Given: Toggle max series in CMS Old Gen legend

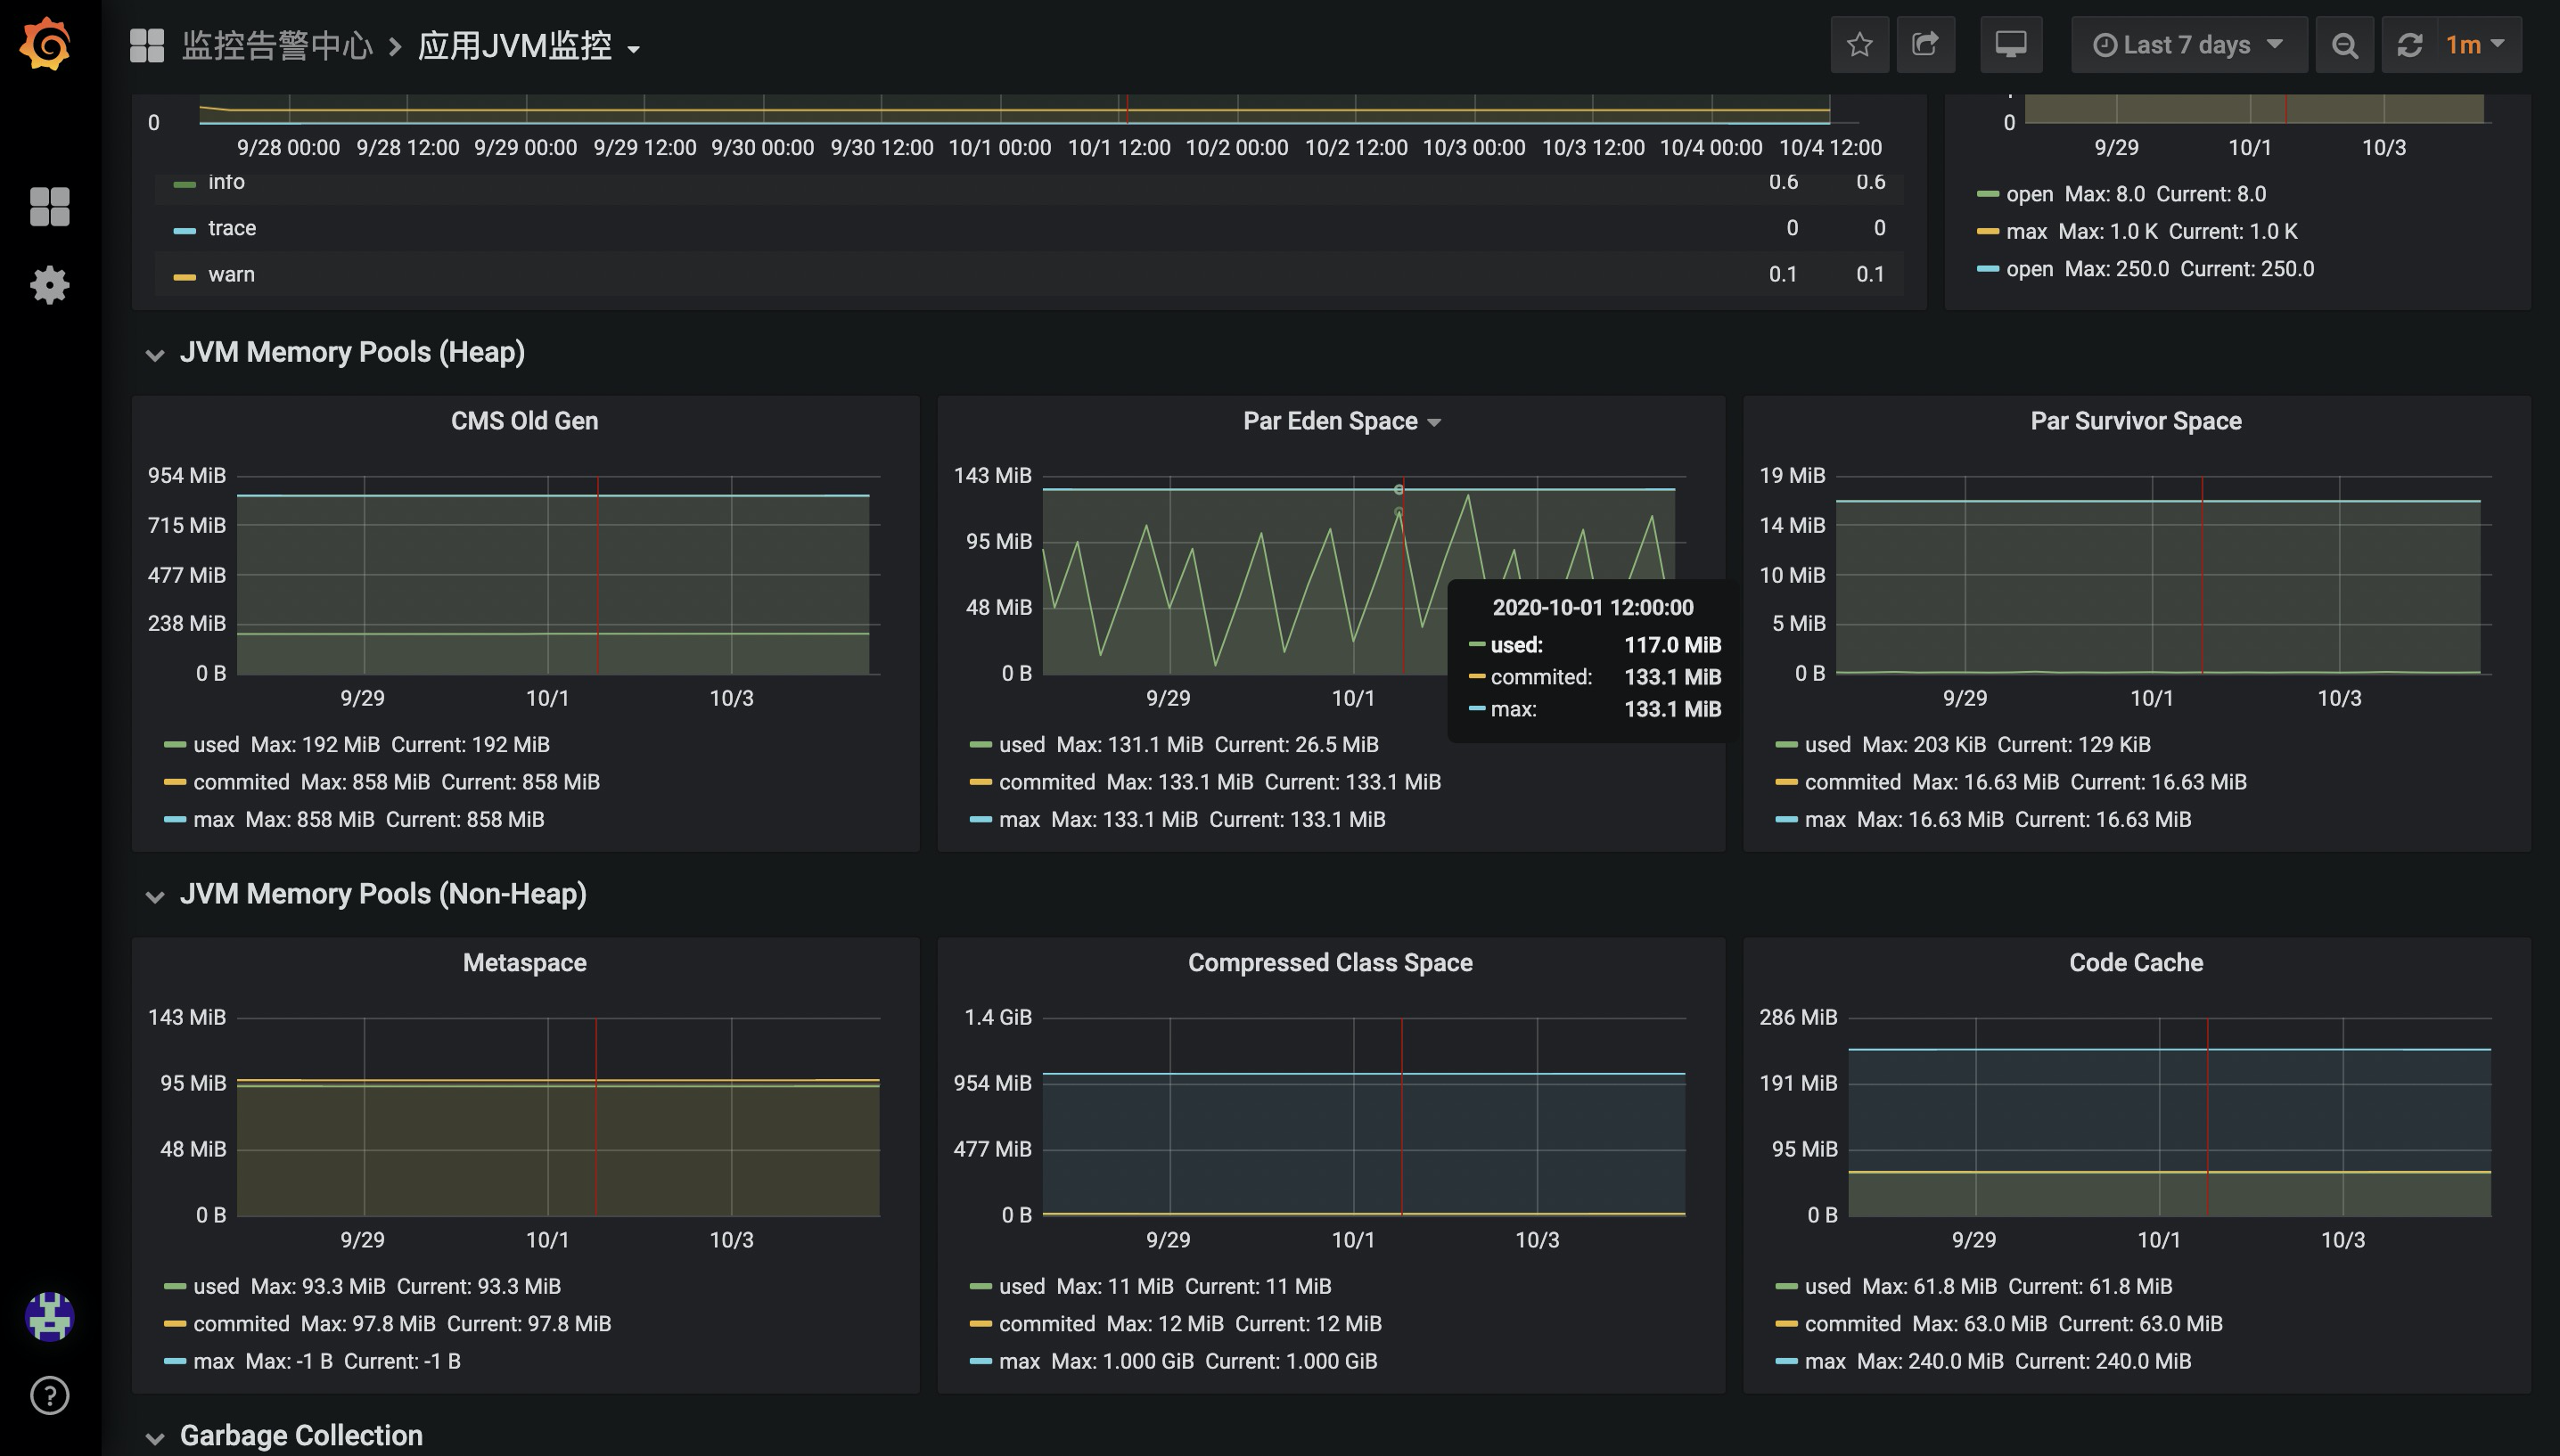Looking at the screenshot, I should pyautogui.click(x=213, y=819).
